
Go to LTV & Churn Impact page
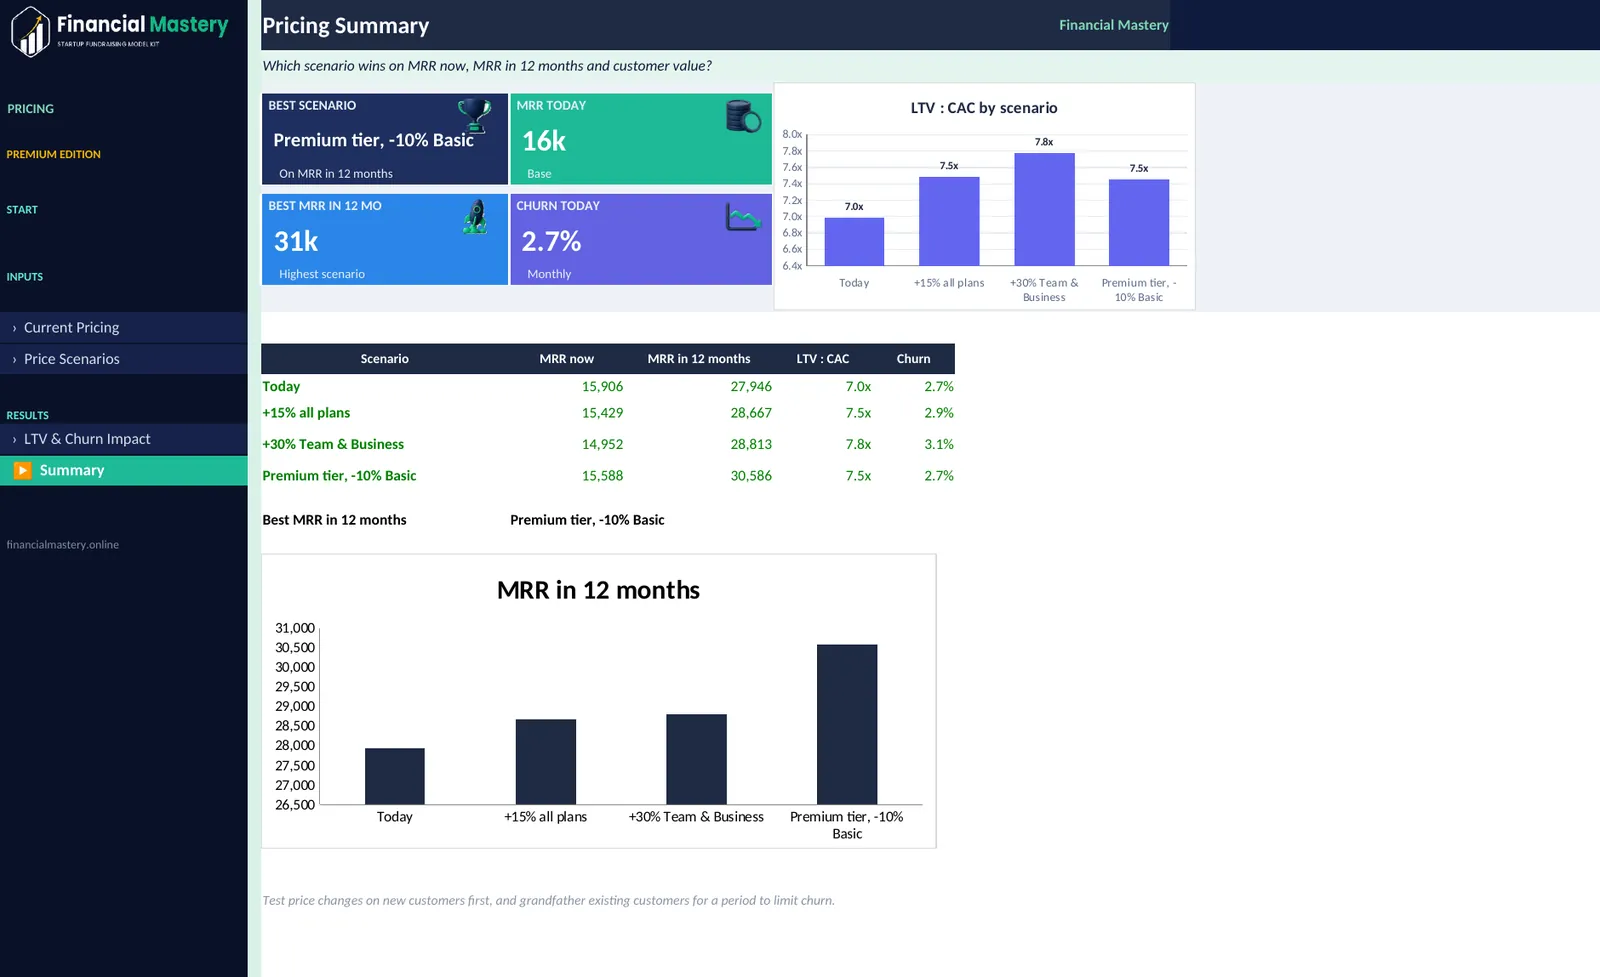click(x=124, y=439)
